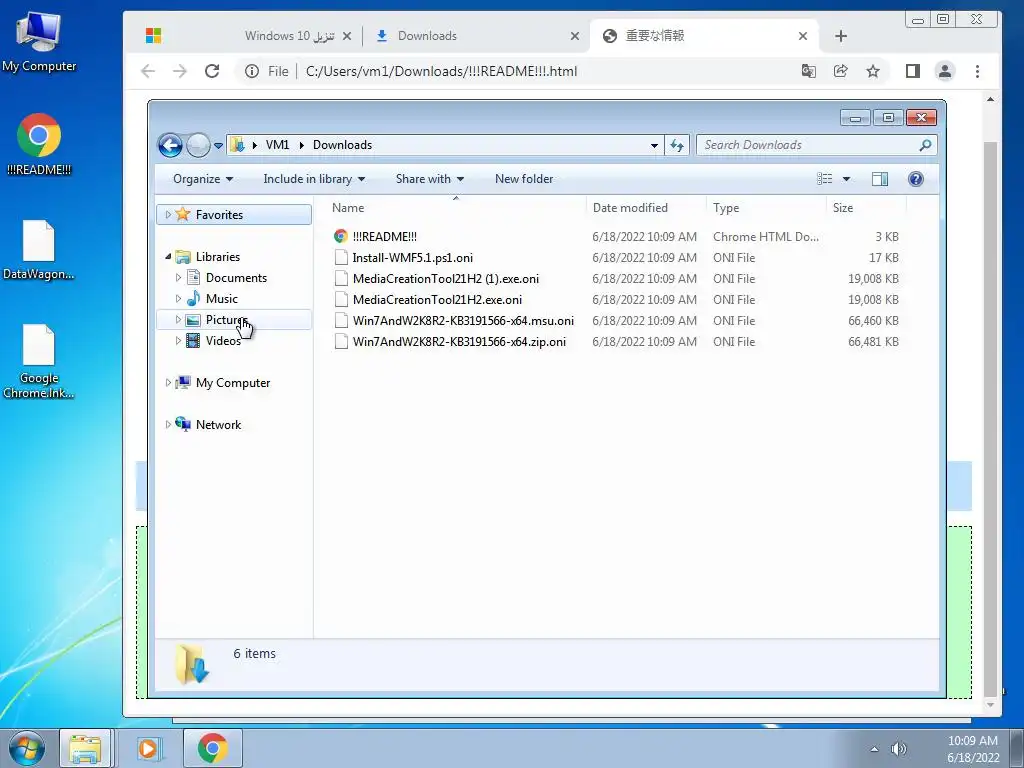
Task: Open the Organize menu
Action: coord(203,179)
